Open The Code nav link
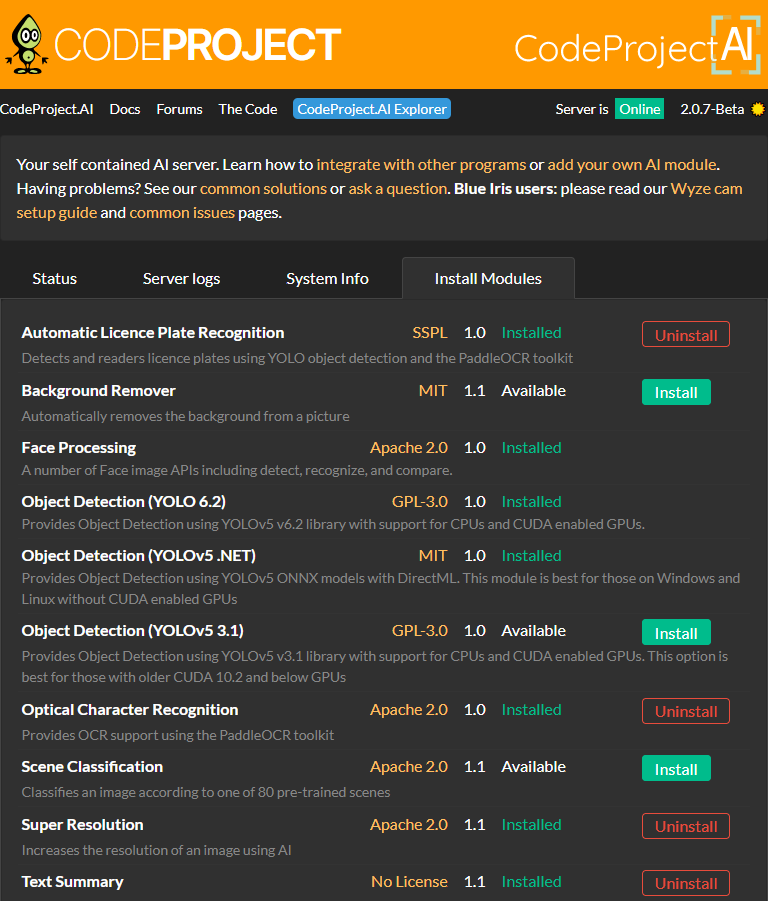 coord(248,109)
